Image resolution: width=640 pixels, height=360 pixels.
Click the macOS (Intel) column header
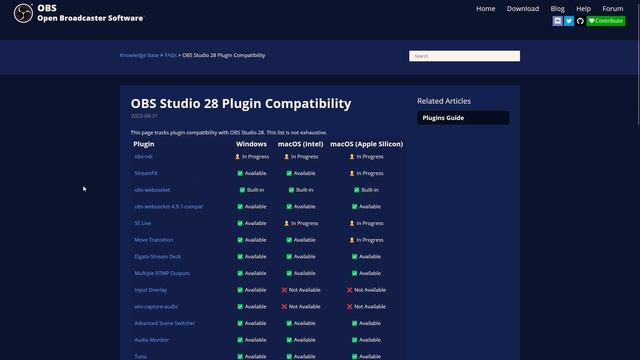click(x=300, y=144)
